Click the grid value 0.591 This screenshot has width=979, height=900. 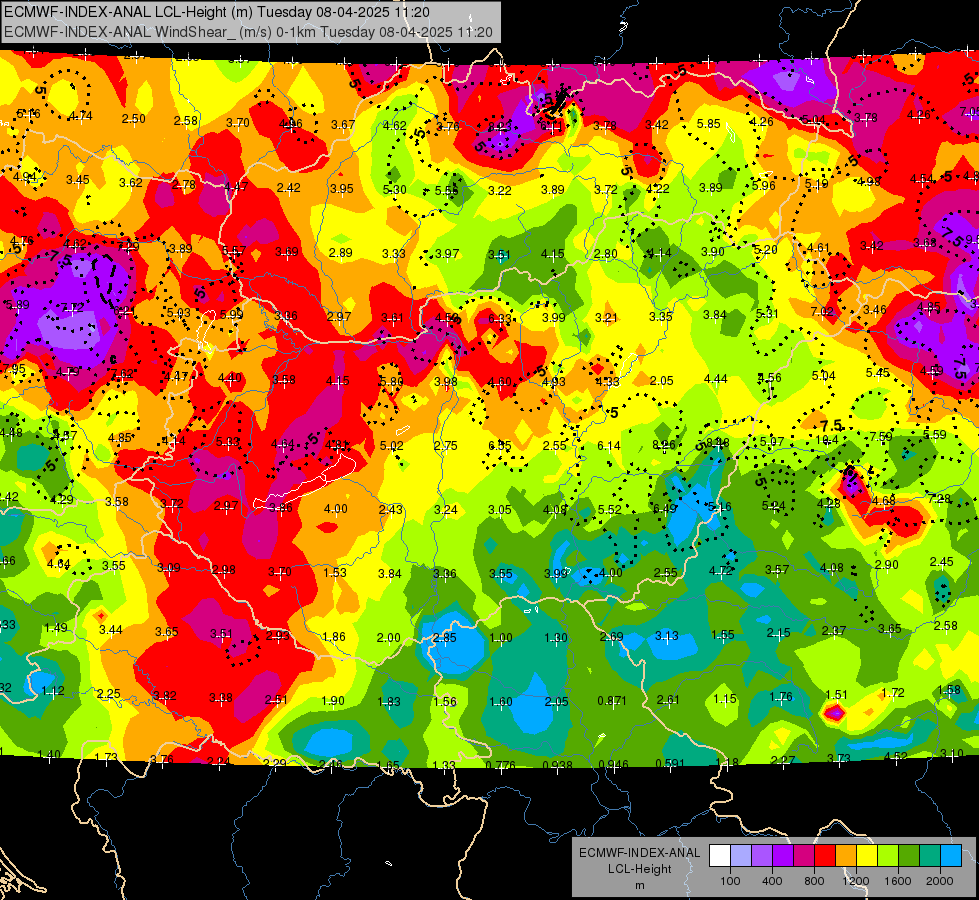tap(669, 763)
